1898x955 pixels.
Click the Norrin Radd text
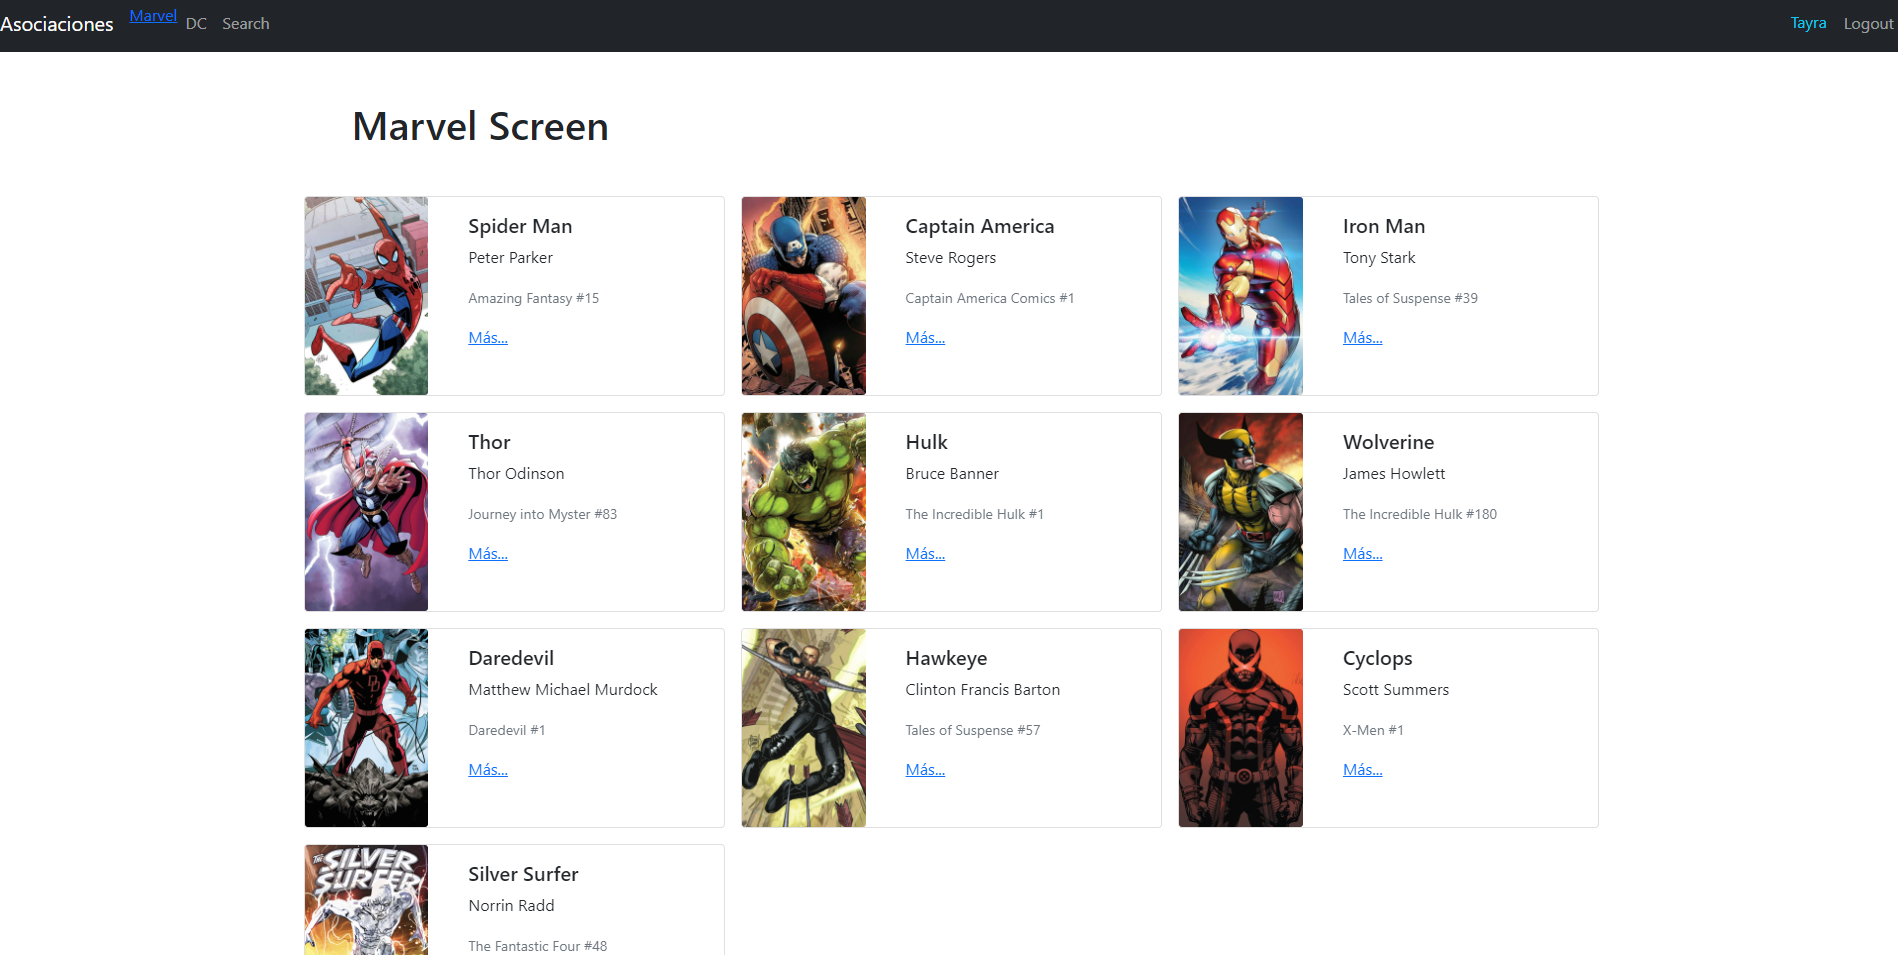(511, 906)
